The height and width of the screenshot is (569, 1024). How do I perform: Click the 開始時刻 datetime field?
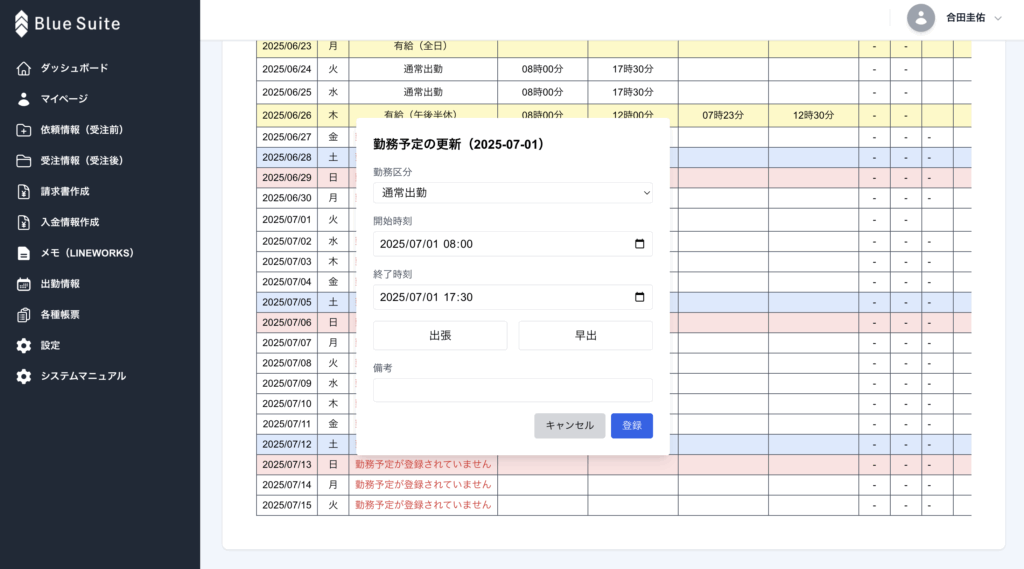(x=513, y=244)
